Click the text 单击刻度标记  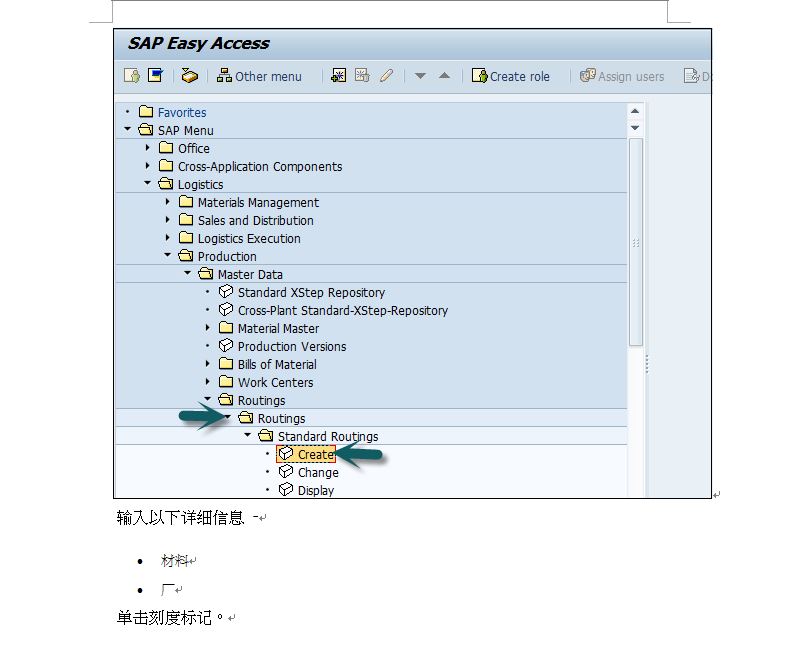[164, 617]
